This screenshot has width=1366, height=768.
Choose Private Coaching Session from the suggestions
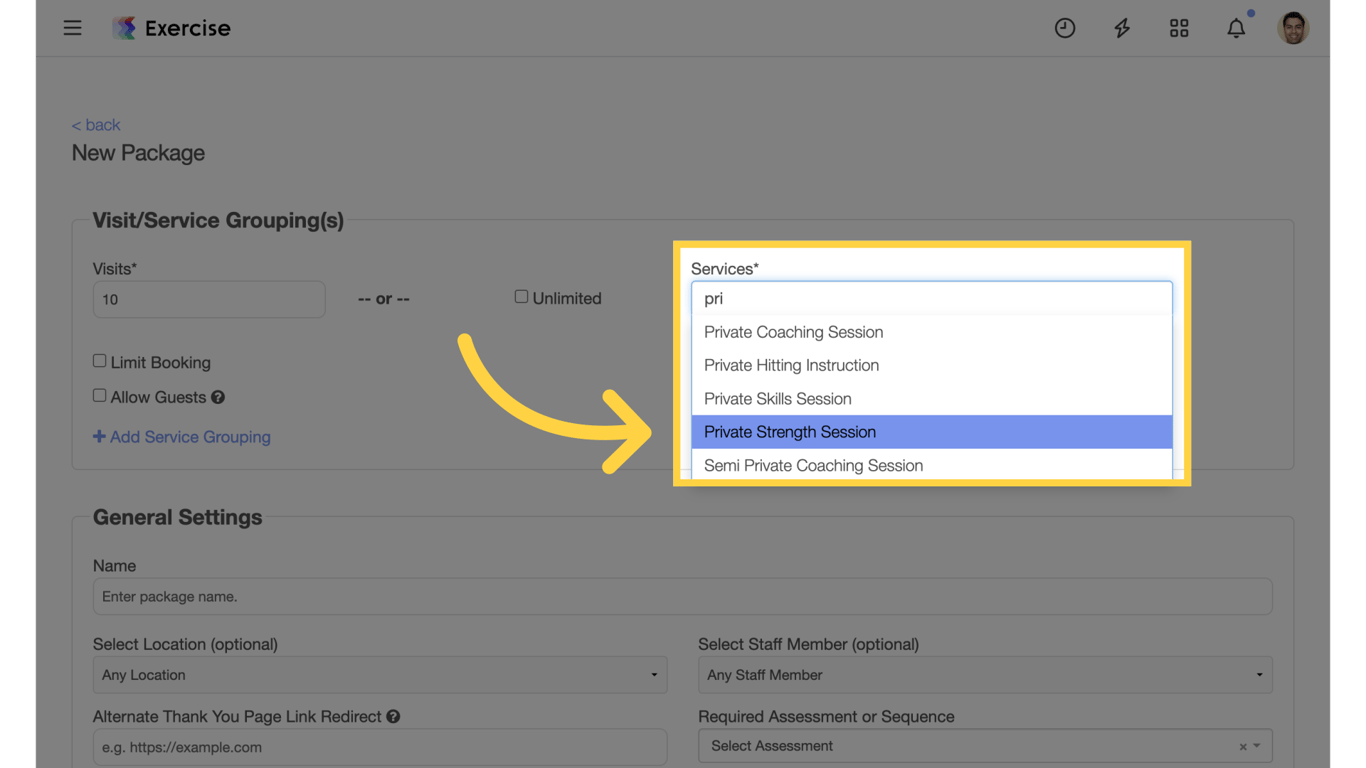[x=793, y=331]
